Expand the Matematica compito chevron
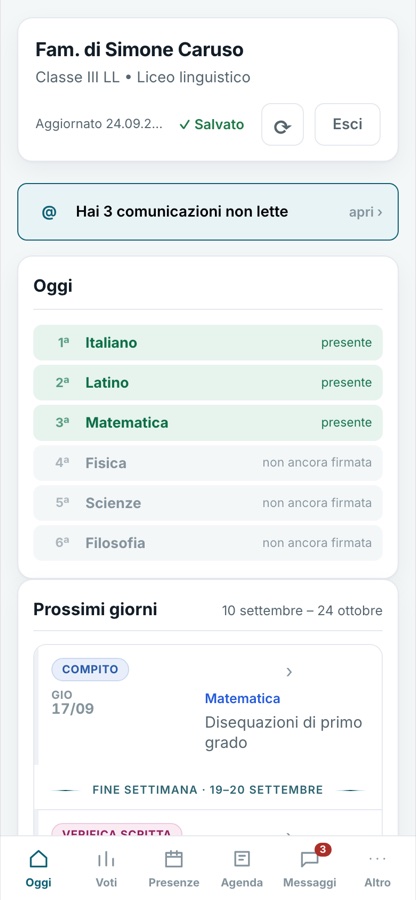416x900 pixels. click(289, 672)
